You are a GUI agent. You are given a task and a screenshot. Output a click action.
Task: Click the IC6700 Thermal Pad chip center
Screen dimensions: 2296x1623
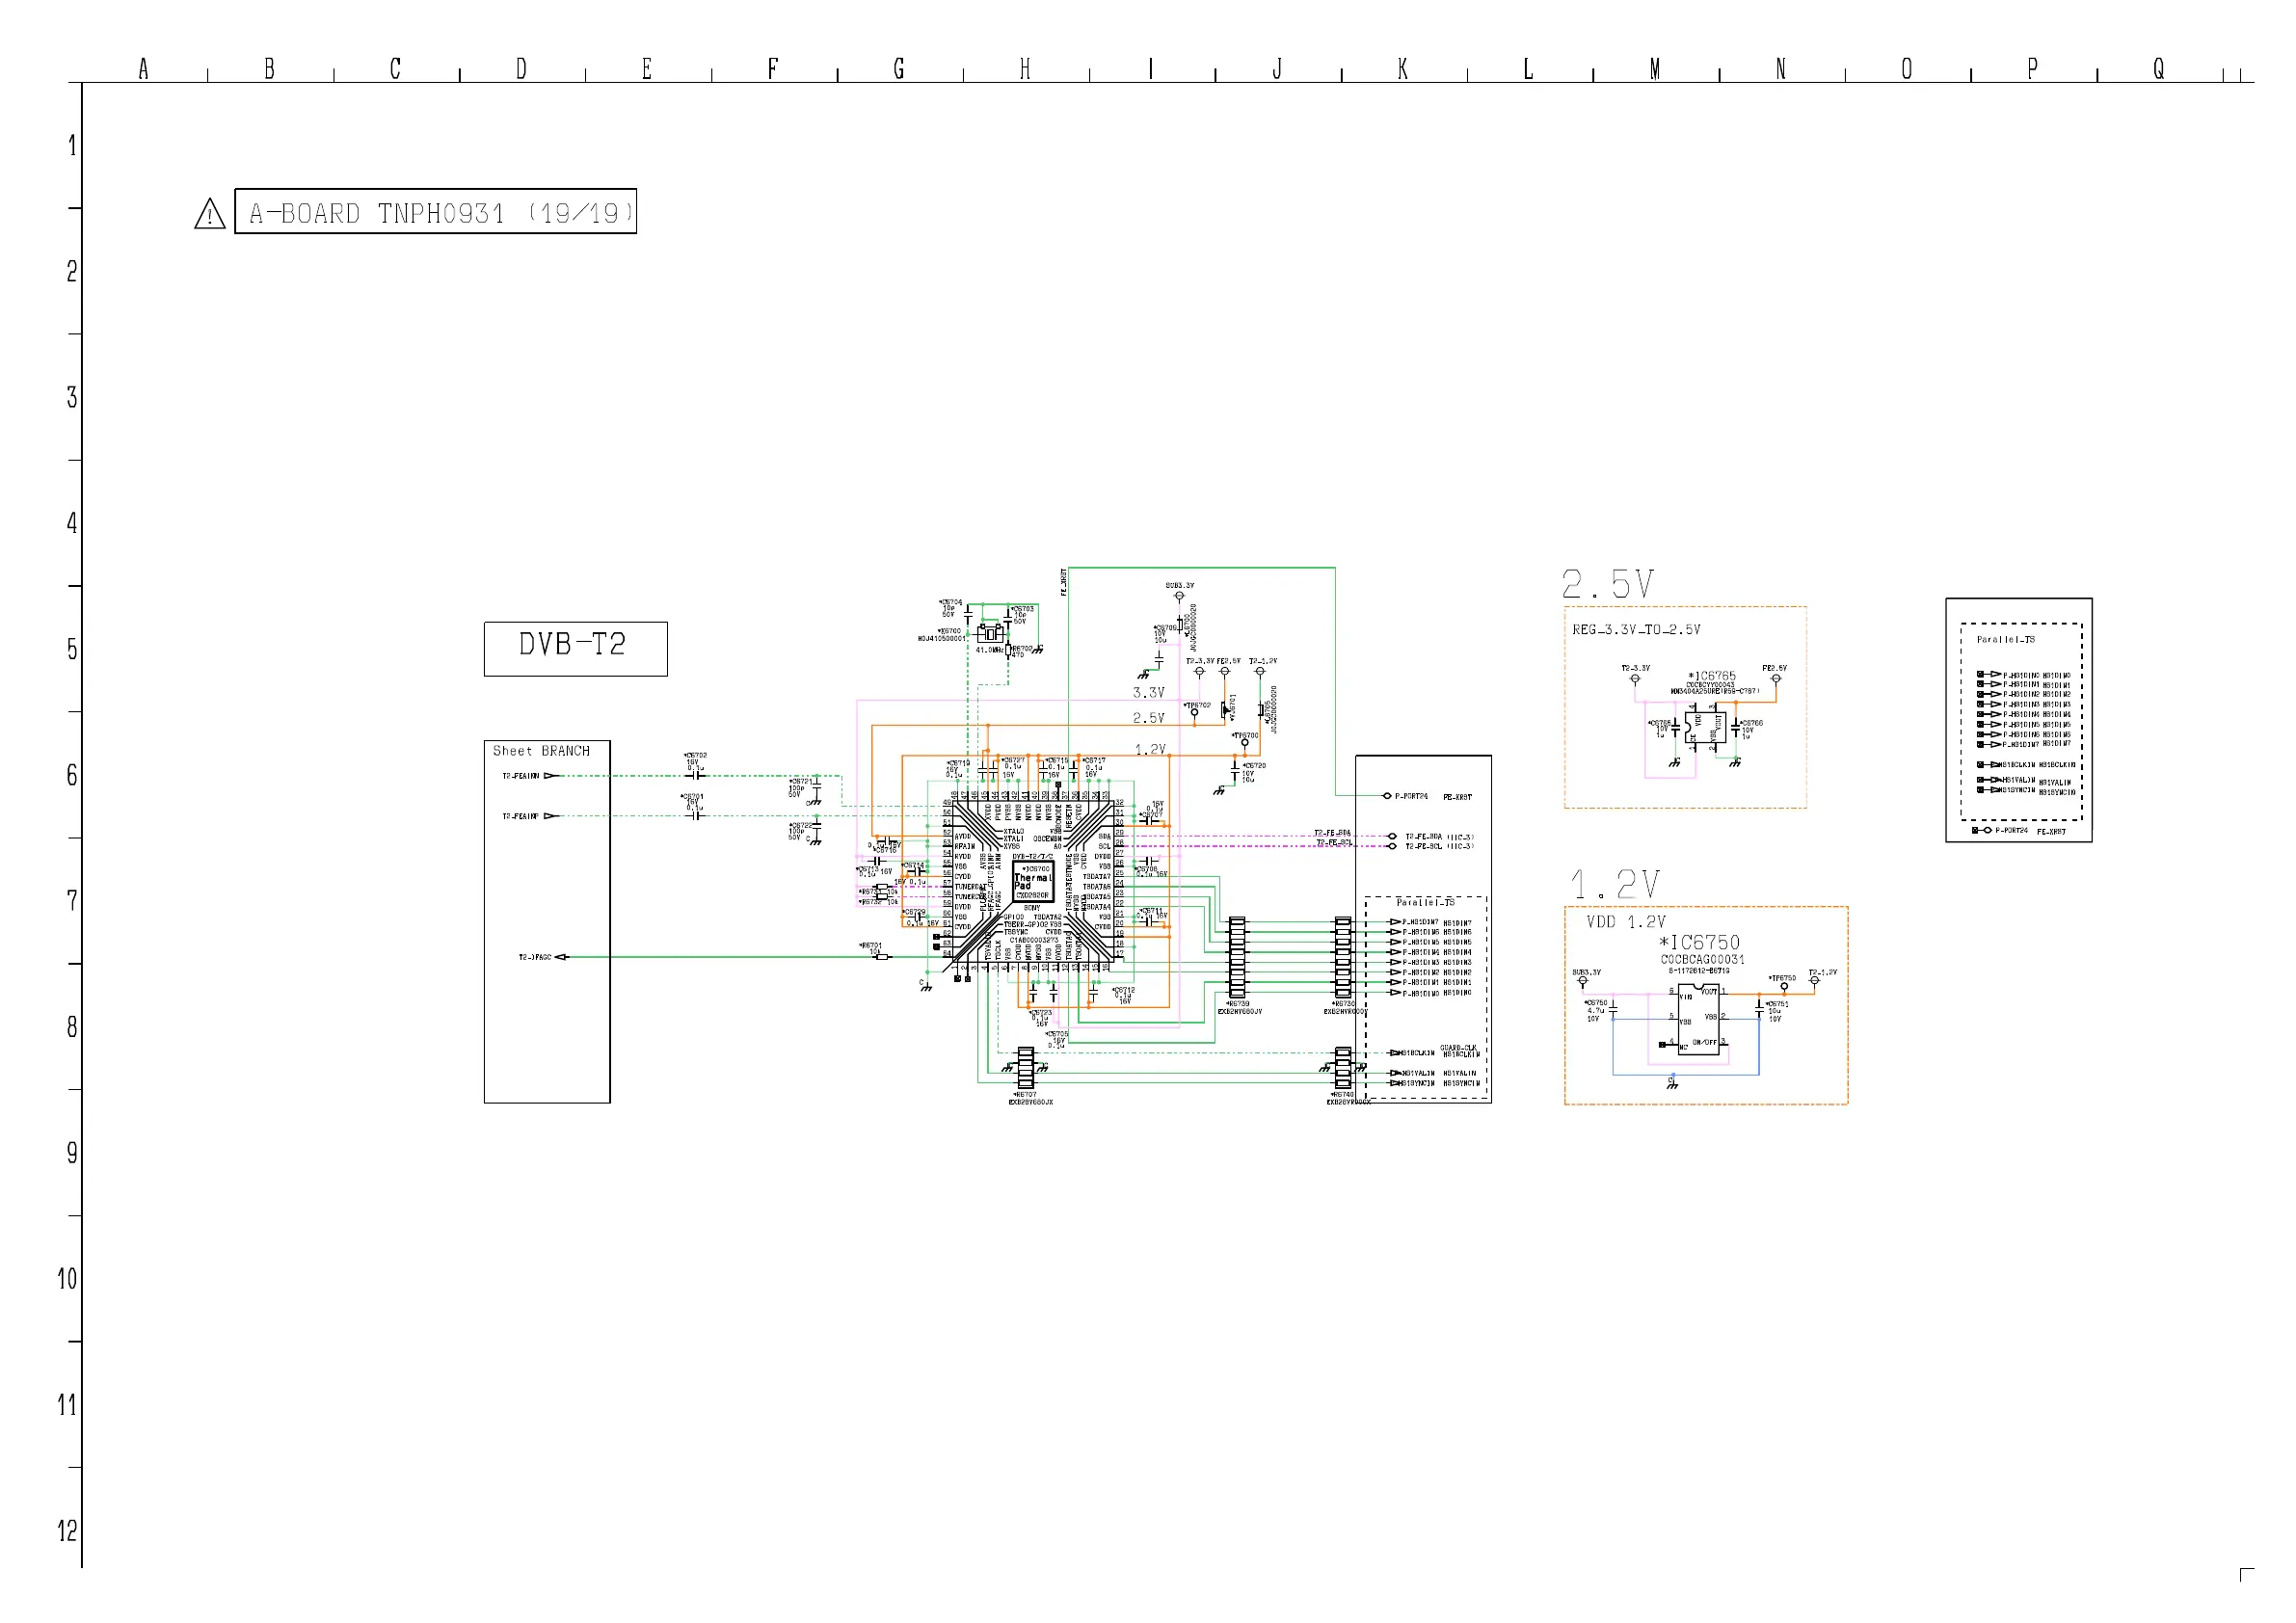point(1032,883)
